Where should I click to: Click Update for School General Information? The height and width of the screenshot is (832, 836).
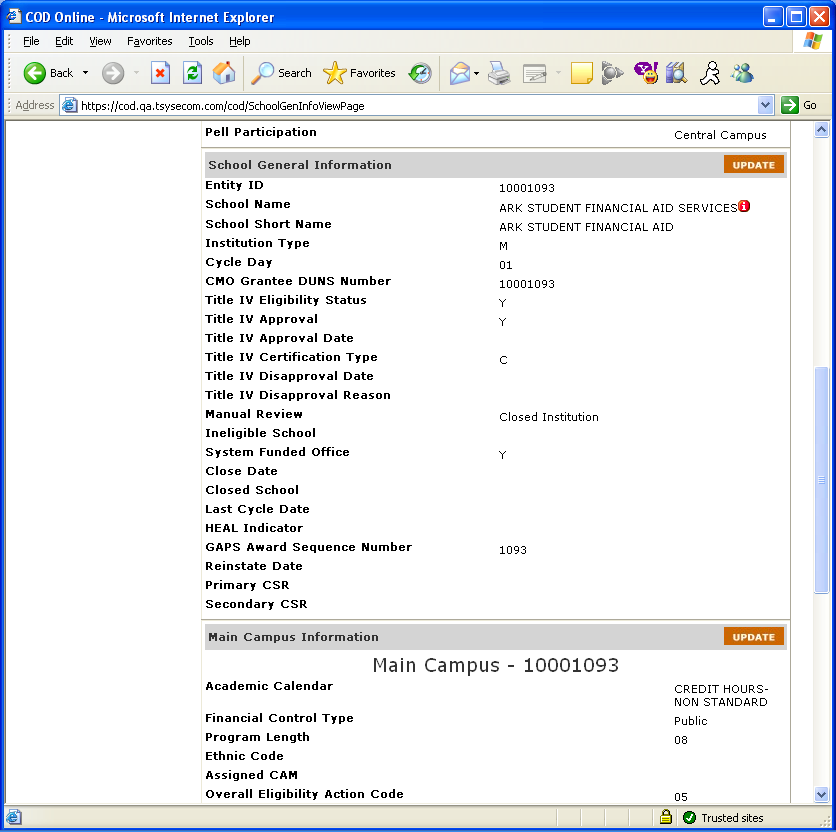pyautogui.click(x=753, y=165)
